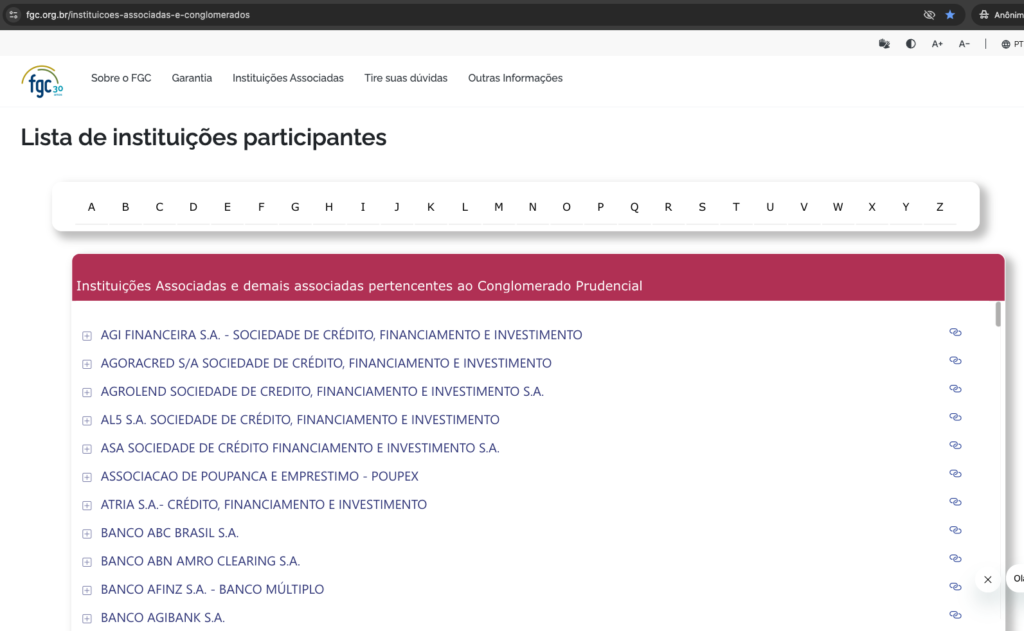Copy link icon beside BANCO ABC BRASIL S.A.
Viewport: 1024px width, 631px height.
click(x=955, y=529)
